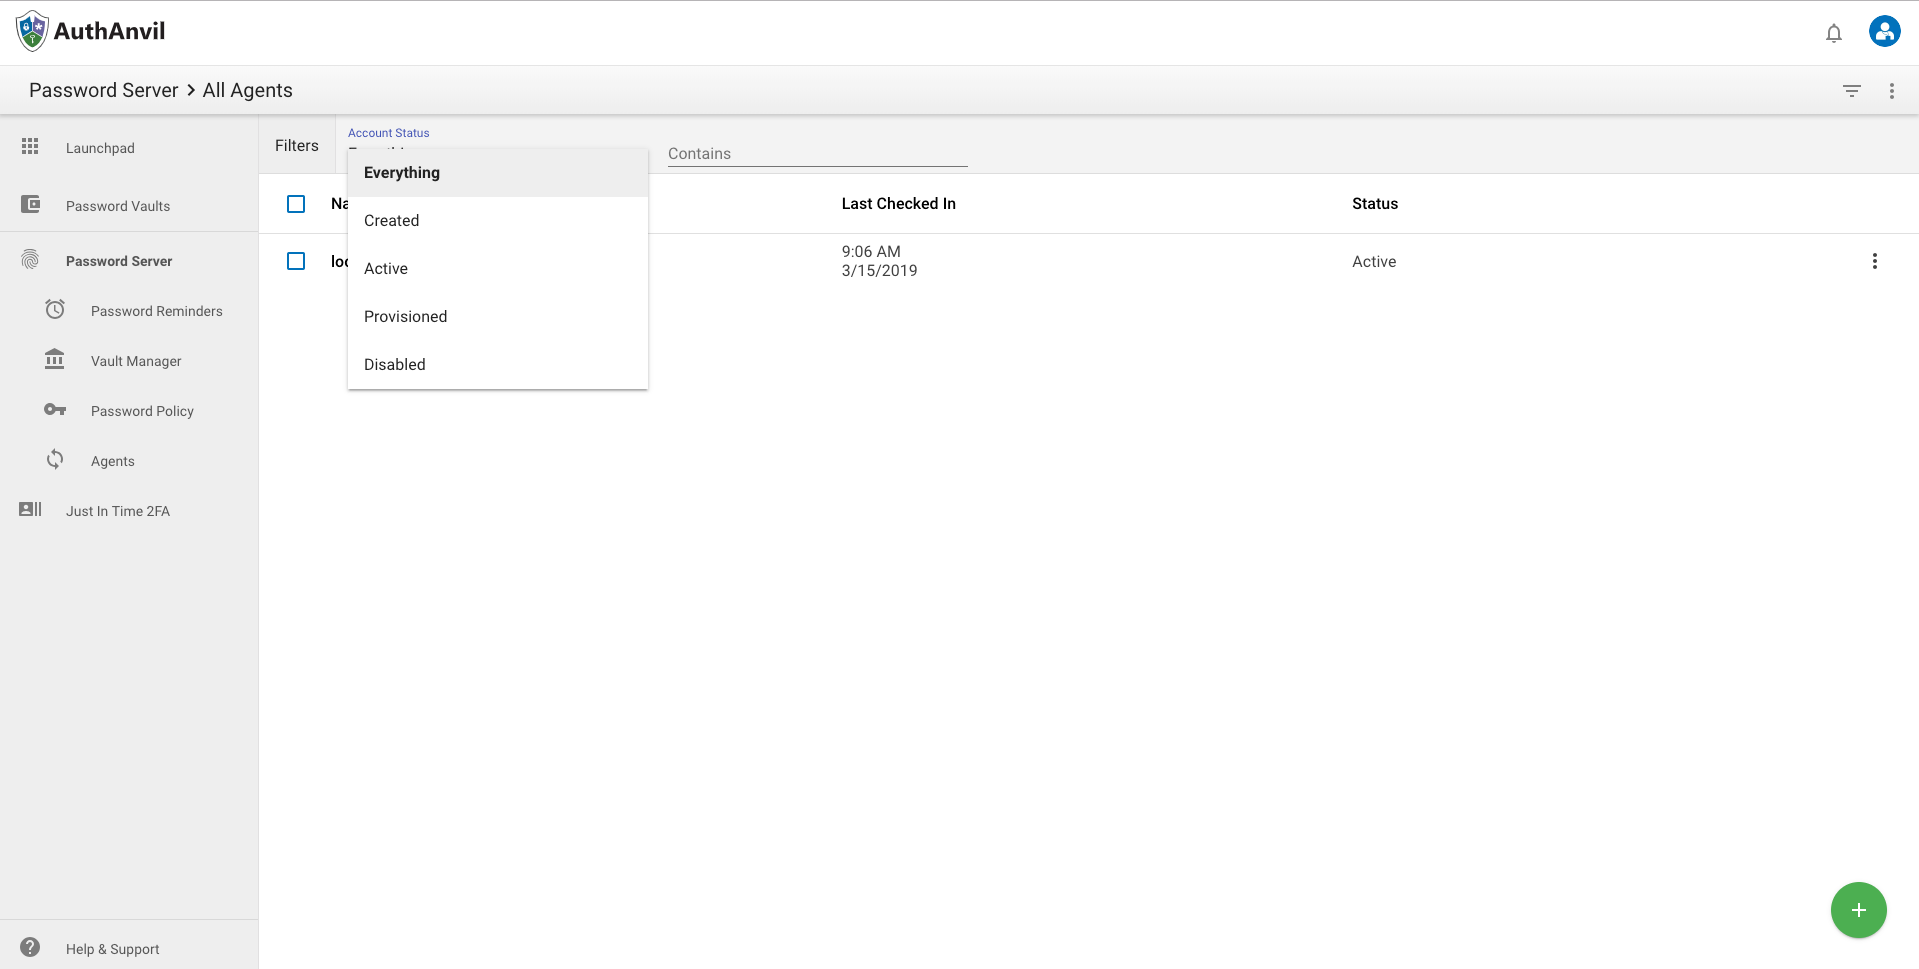Viewport: 1919px width, 969px height.
Task: Click the Account Status dropdown label
Action: coord(389,133)
